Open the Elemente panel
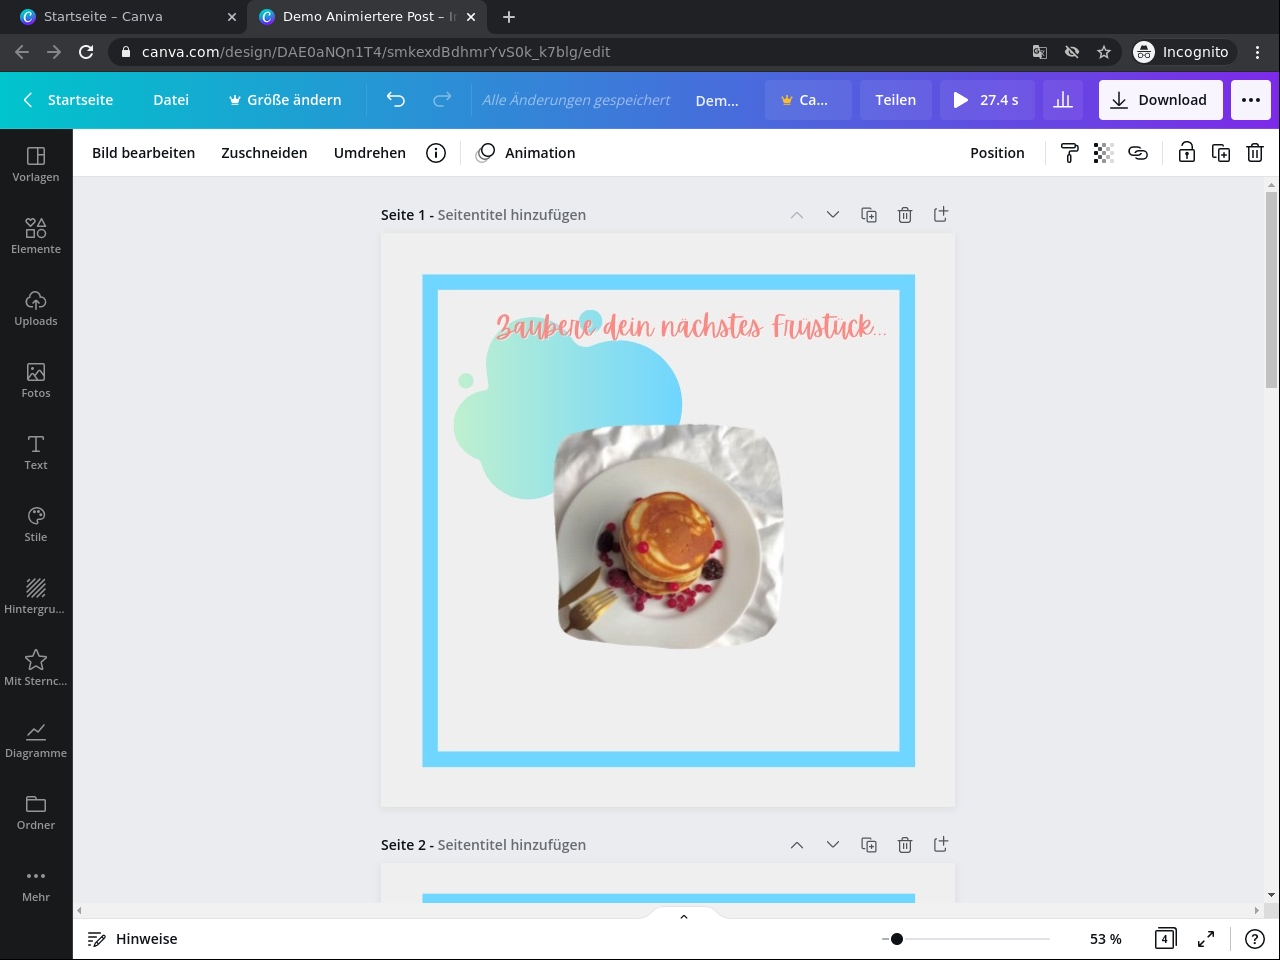 pyautogui.click(x=36, y=236)
